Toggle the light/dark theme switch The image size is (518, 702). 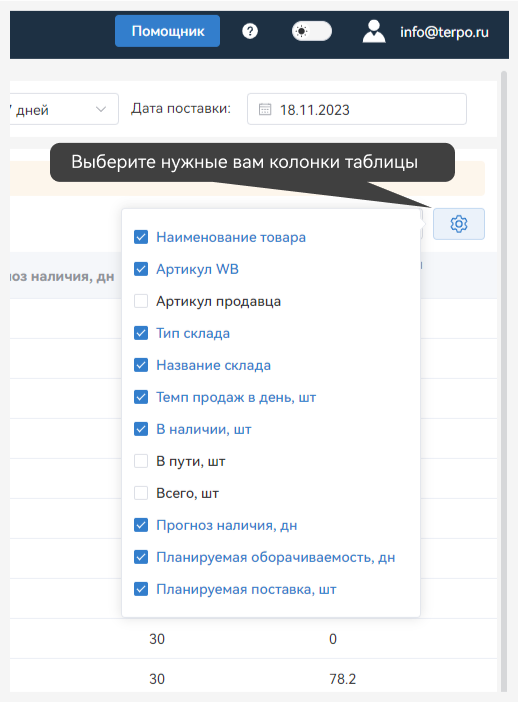pos(312,31)
